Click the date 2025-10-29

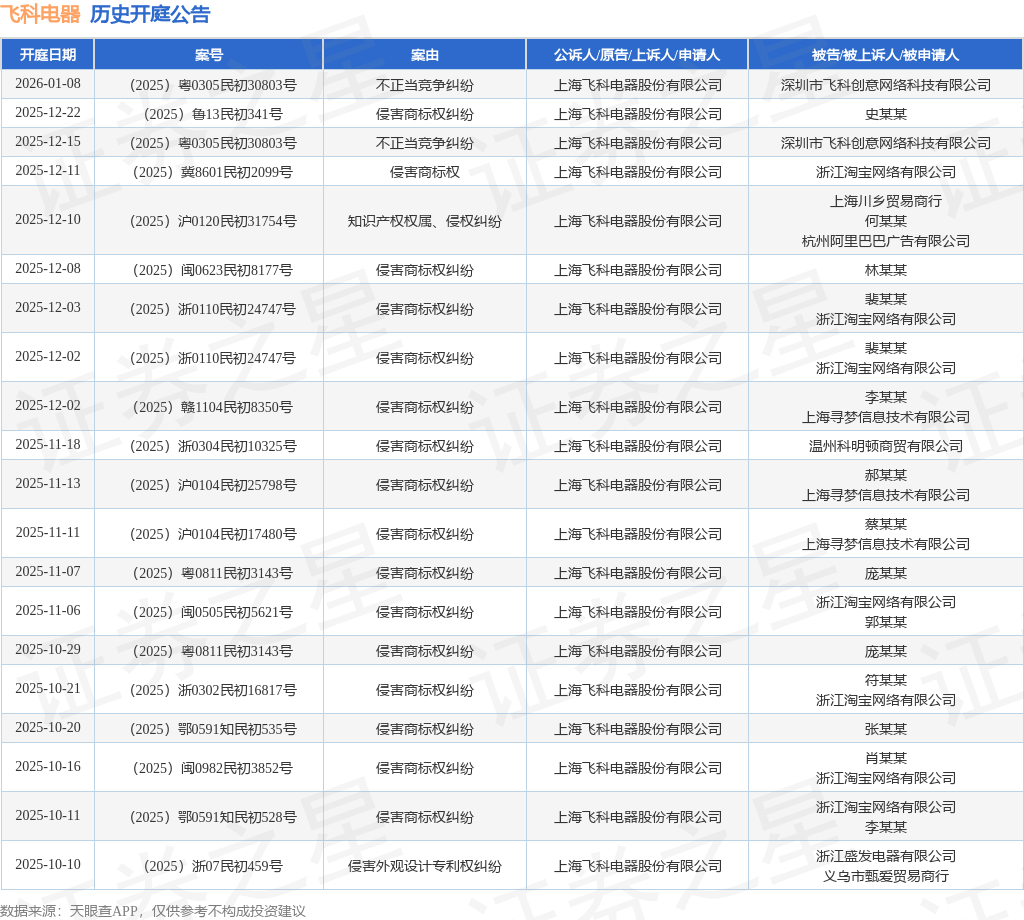(48, 650)
